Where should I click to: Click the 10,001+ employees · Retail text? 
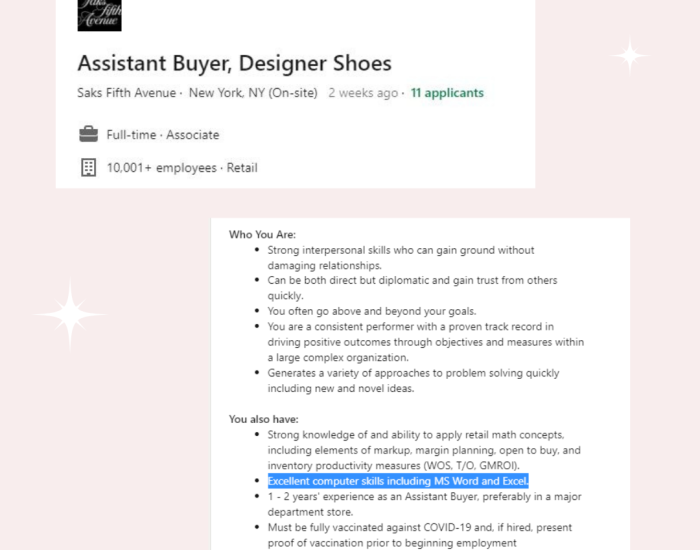[182, 168]
